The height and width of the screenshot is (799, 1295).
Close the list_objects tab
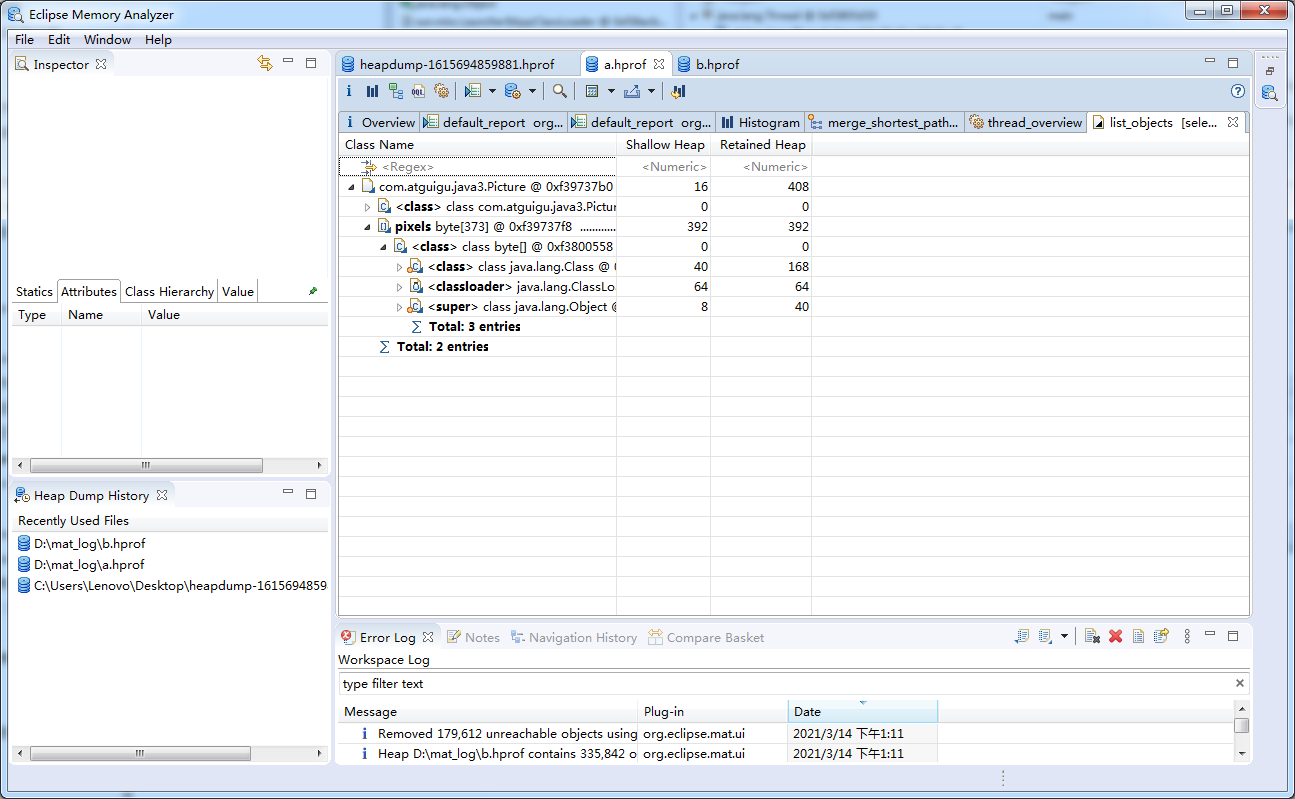1233,122
